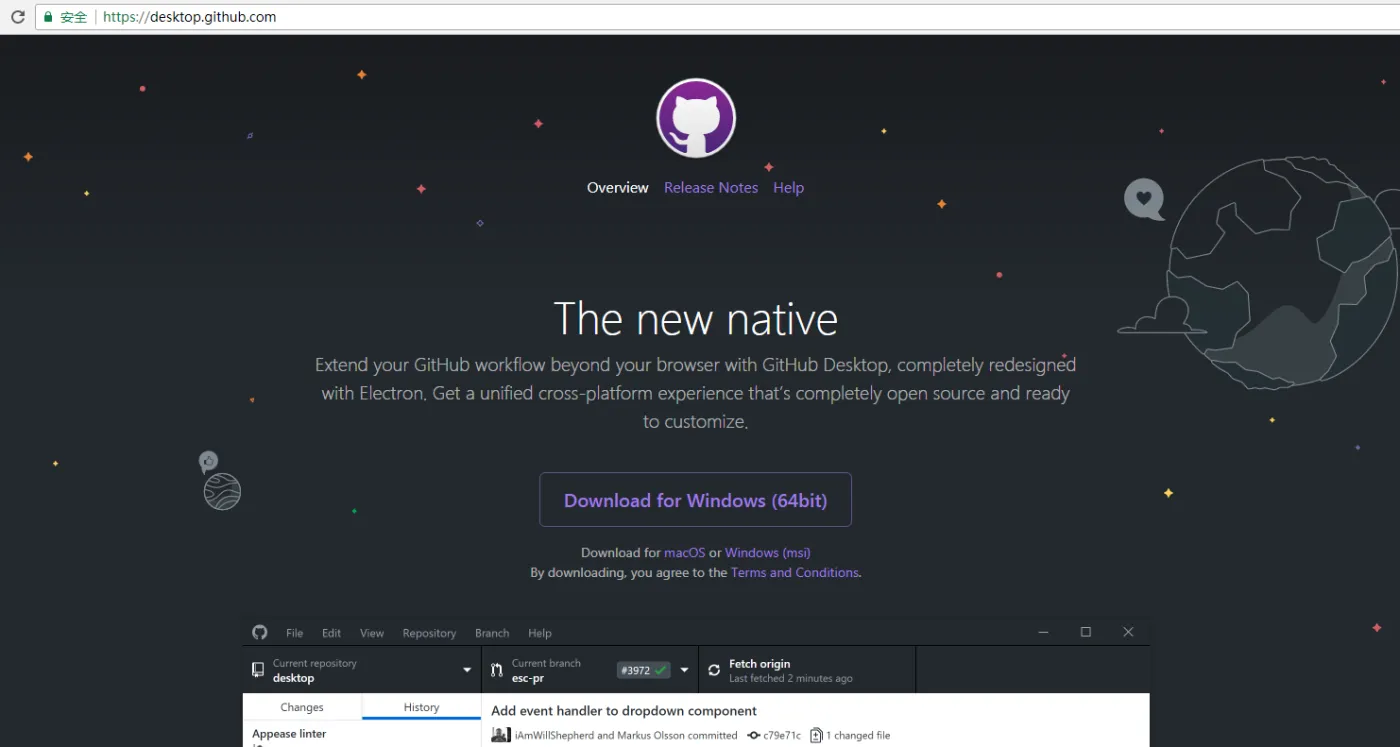Viewport: 1400px width, 747px height.
Task: Click the branch icon beside Current branch
Action: [x=497, y=670]
